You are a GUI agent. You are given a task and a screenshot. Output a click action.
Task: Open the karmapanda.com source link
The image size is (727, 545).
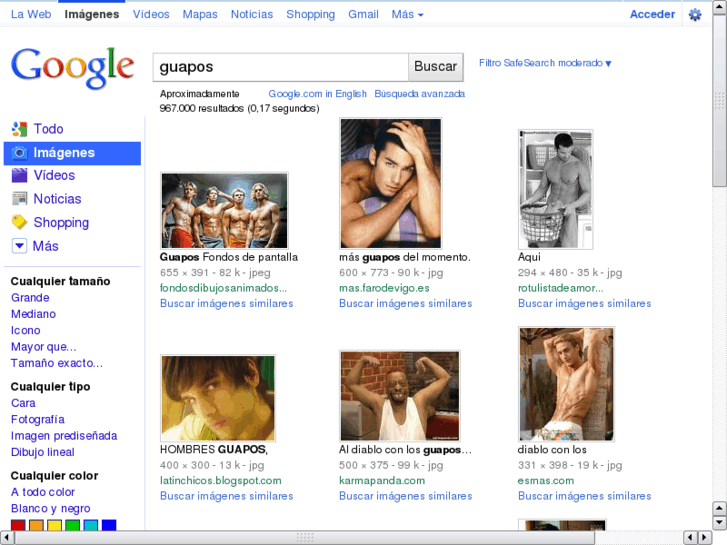[382, 481]
